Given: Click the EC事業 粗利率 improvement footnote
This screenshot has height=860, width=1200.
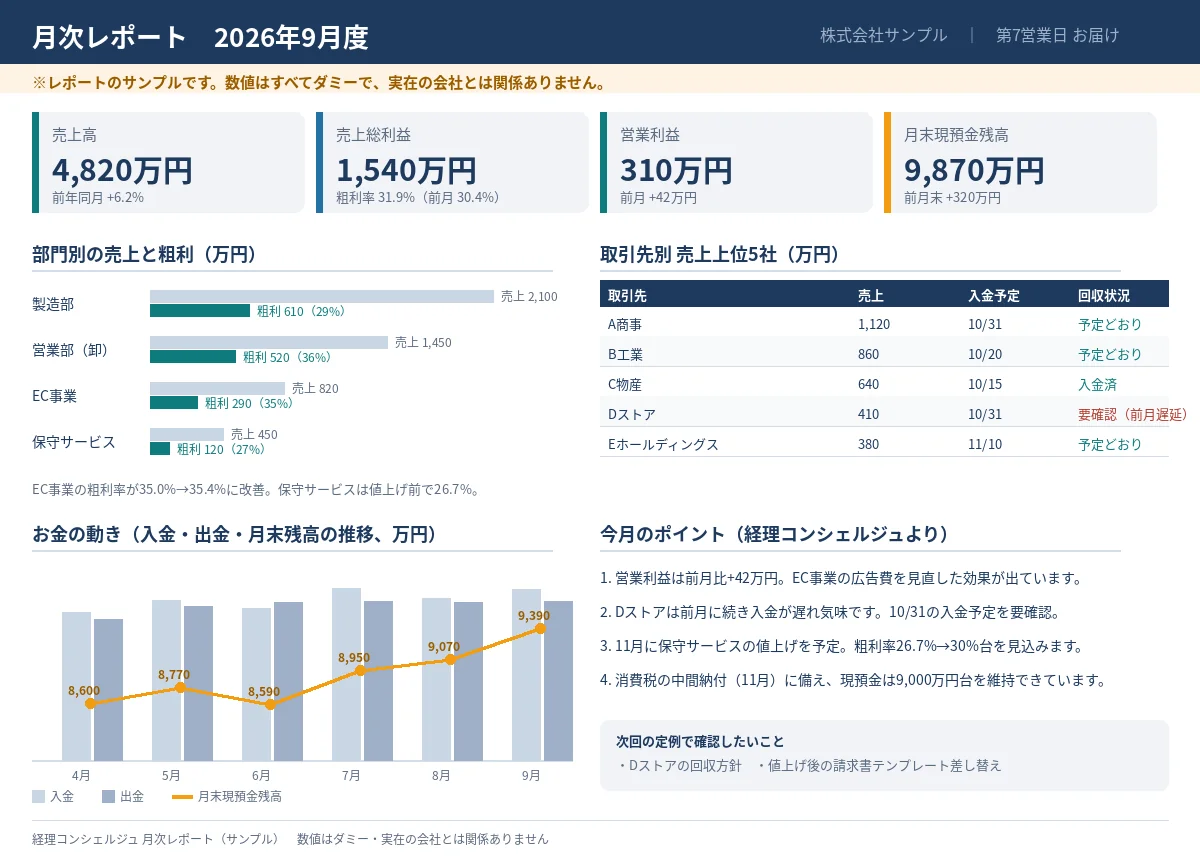Looking at the screenshot, I should click(257, 489).
